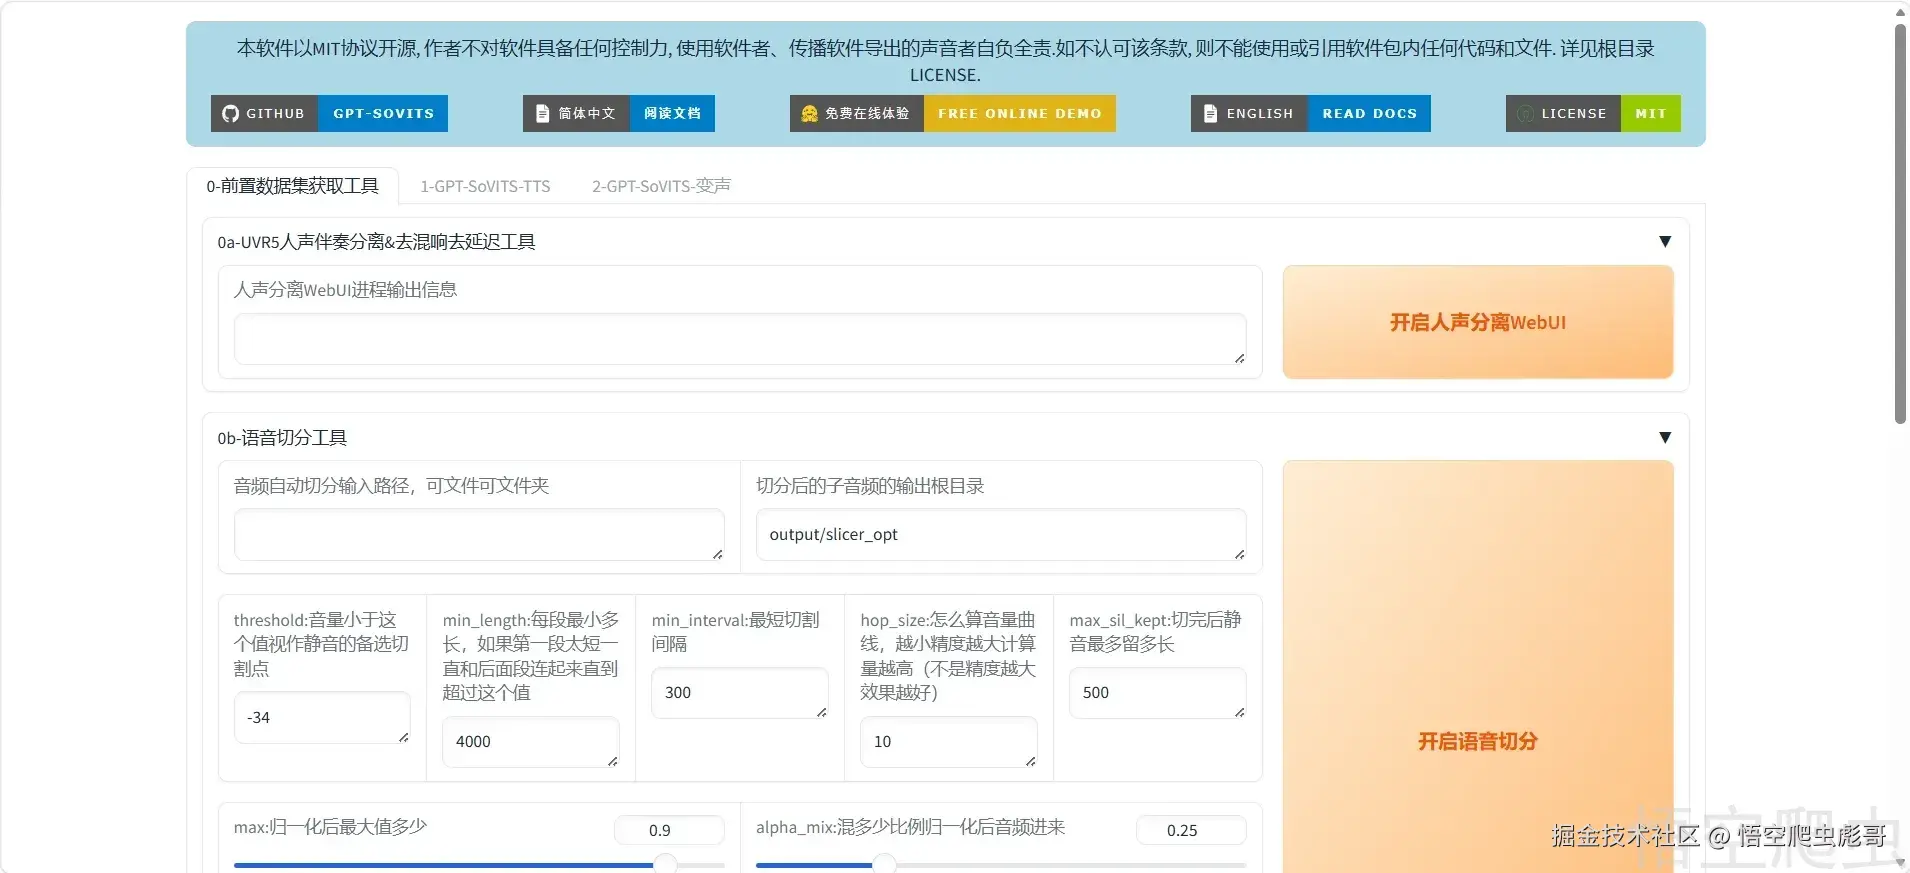The image size is (1910, 873).
Task: Switch to the 2-GPT-SoVITS-变声 tab
Action: [661, 186]
